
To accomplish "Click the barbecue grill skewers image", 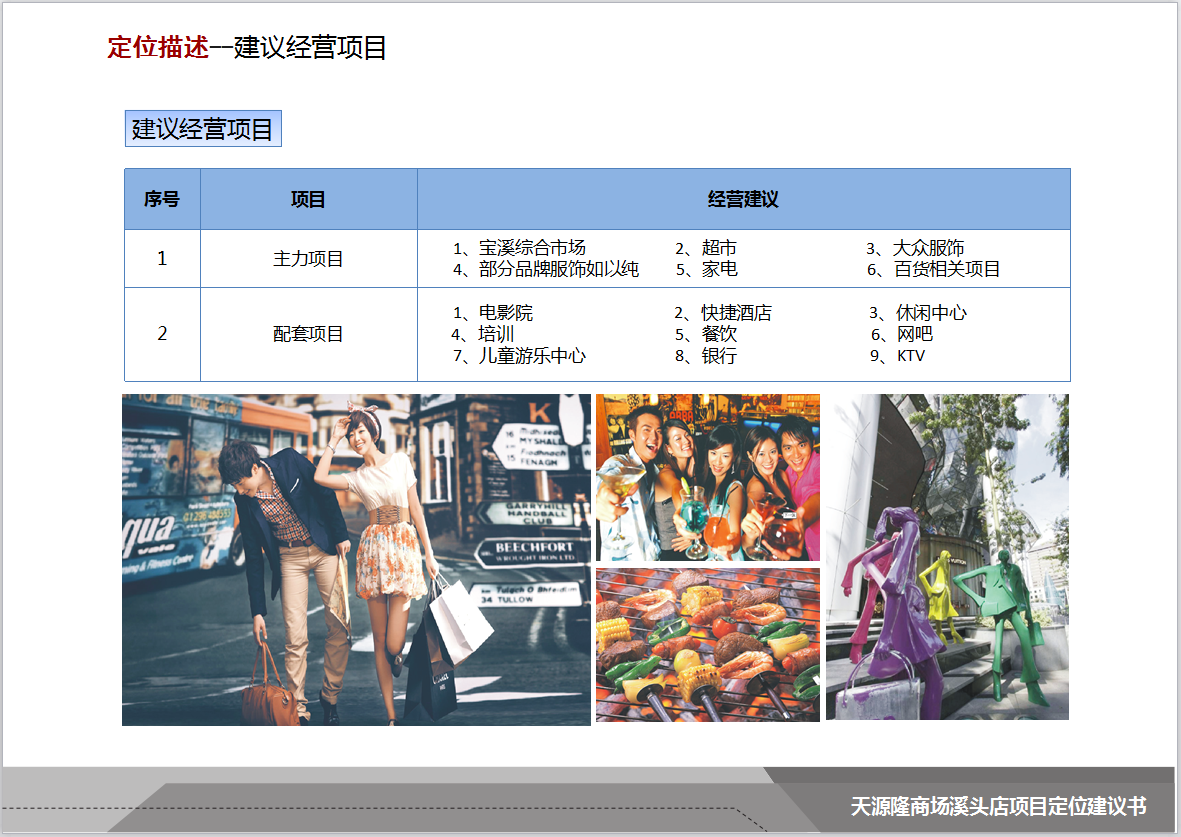I will coord(707,645).
